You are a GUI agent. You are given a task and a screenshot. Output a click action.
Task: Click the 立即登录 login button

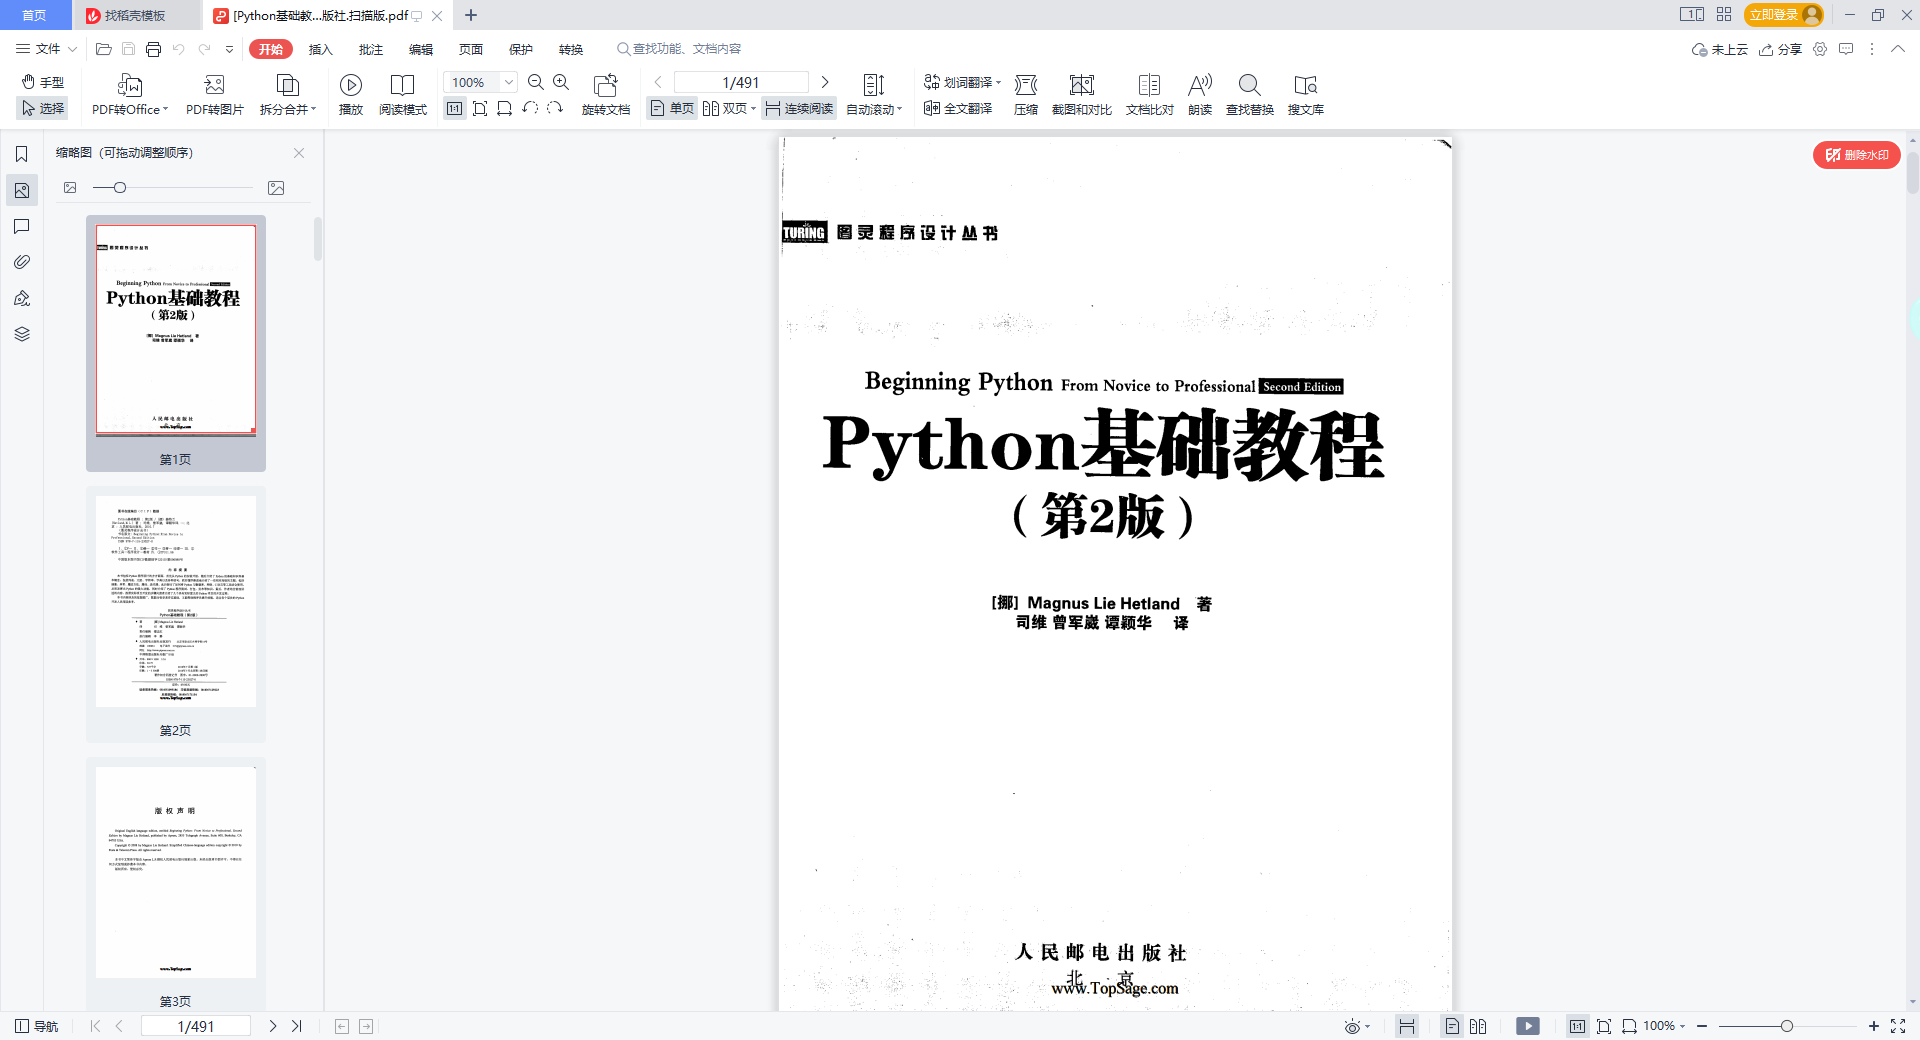[x=1784, y=15]
